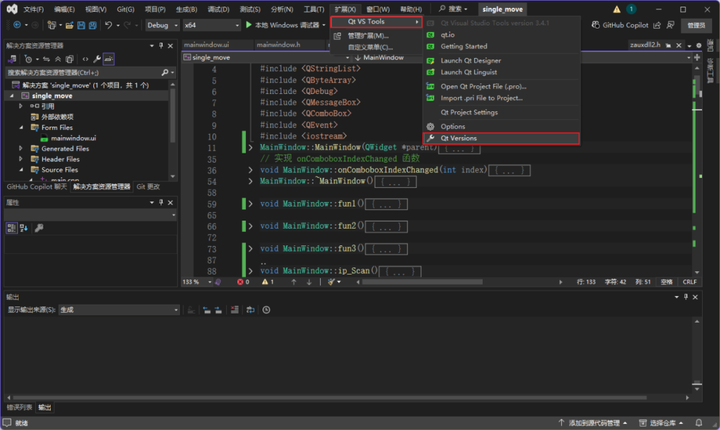Click the gear icon right of document tabs
The height and width of the screenshot is (430, 720).
[x=698, y=45]
